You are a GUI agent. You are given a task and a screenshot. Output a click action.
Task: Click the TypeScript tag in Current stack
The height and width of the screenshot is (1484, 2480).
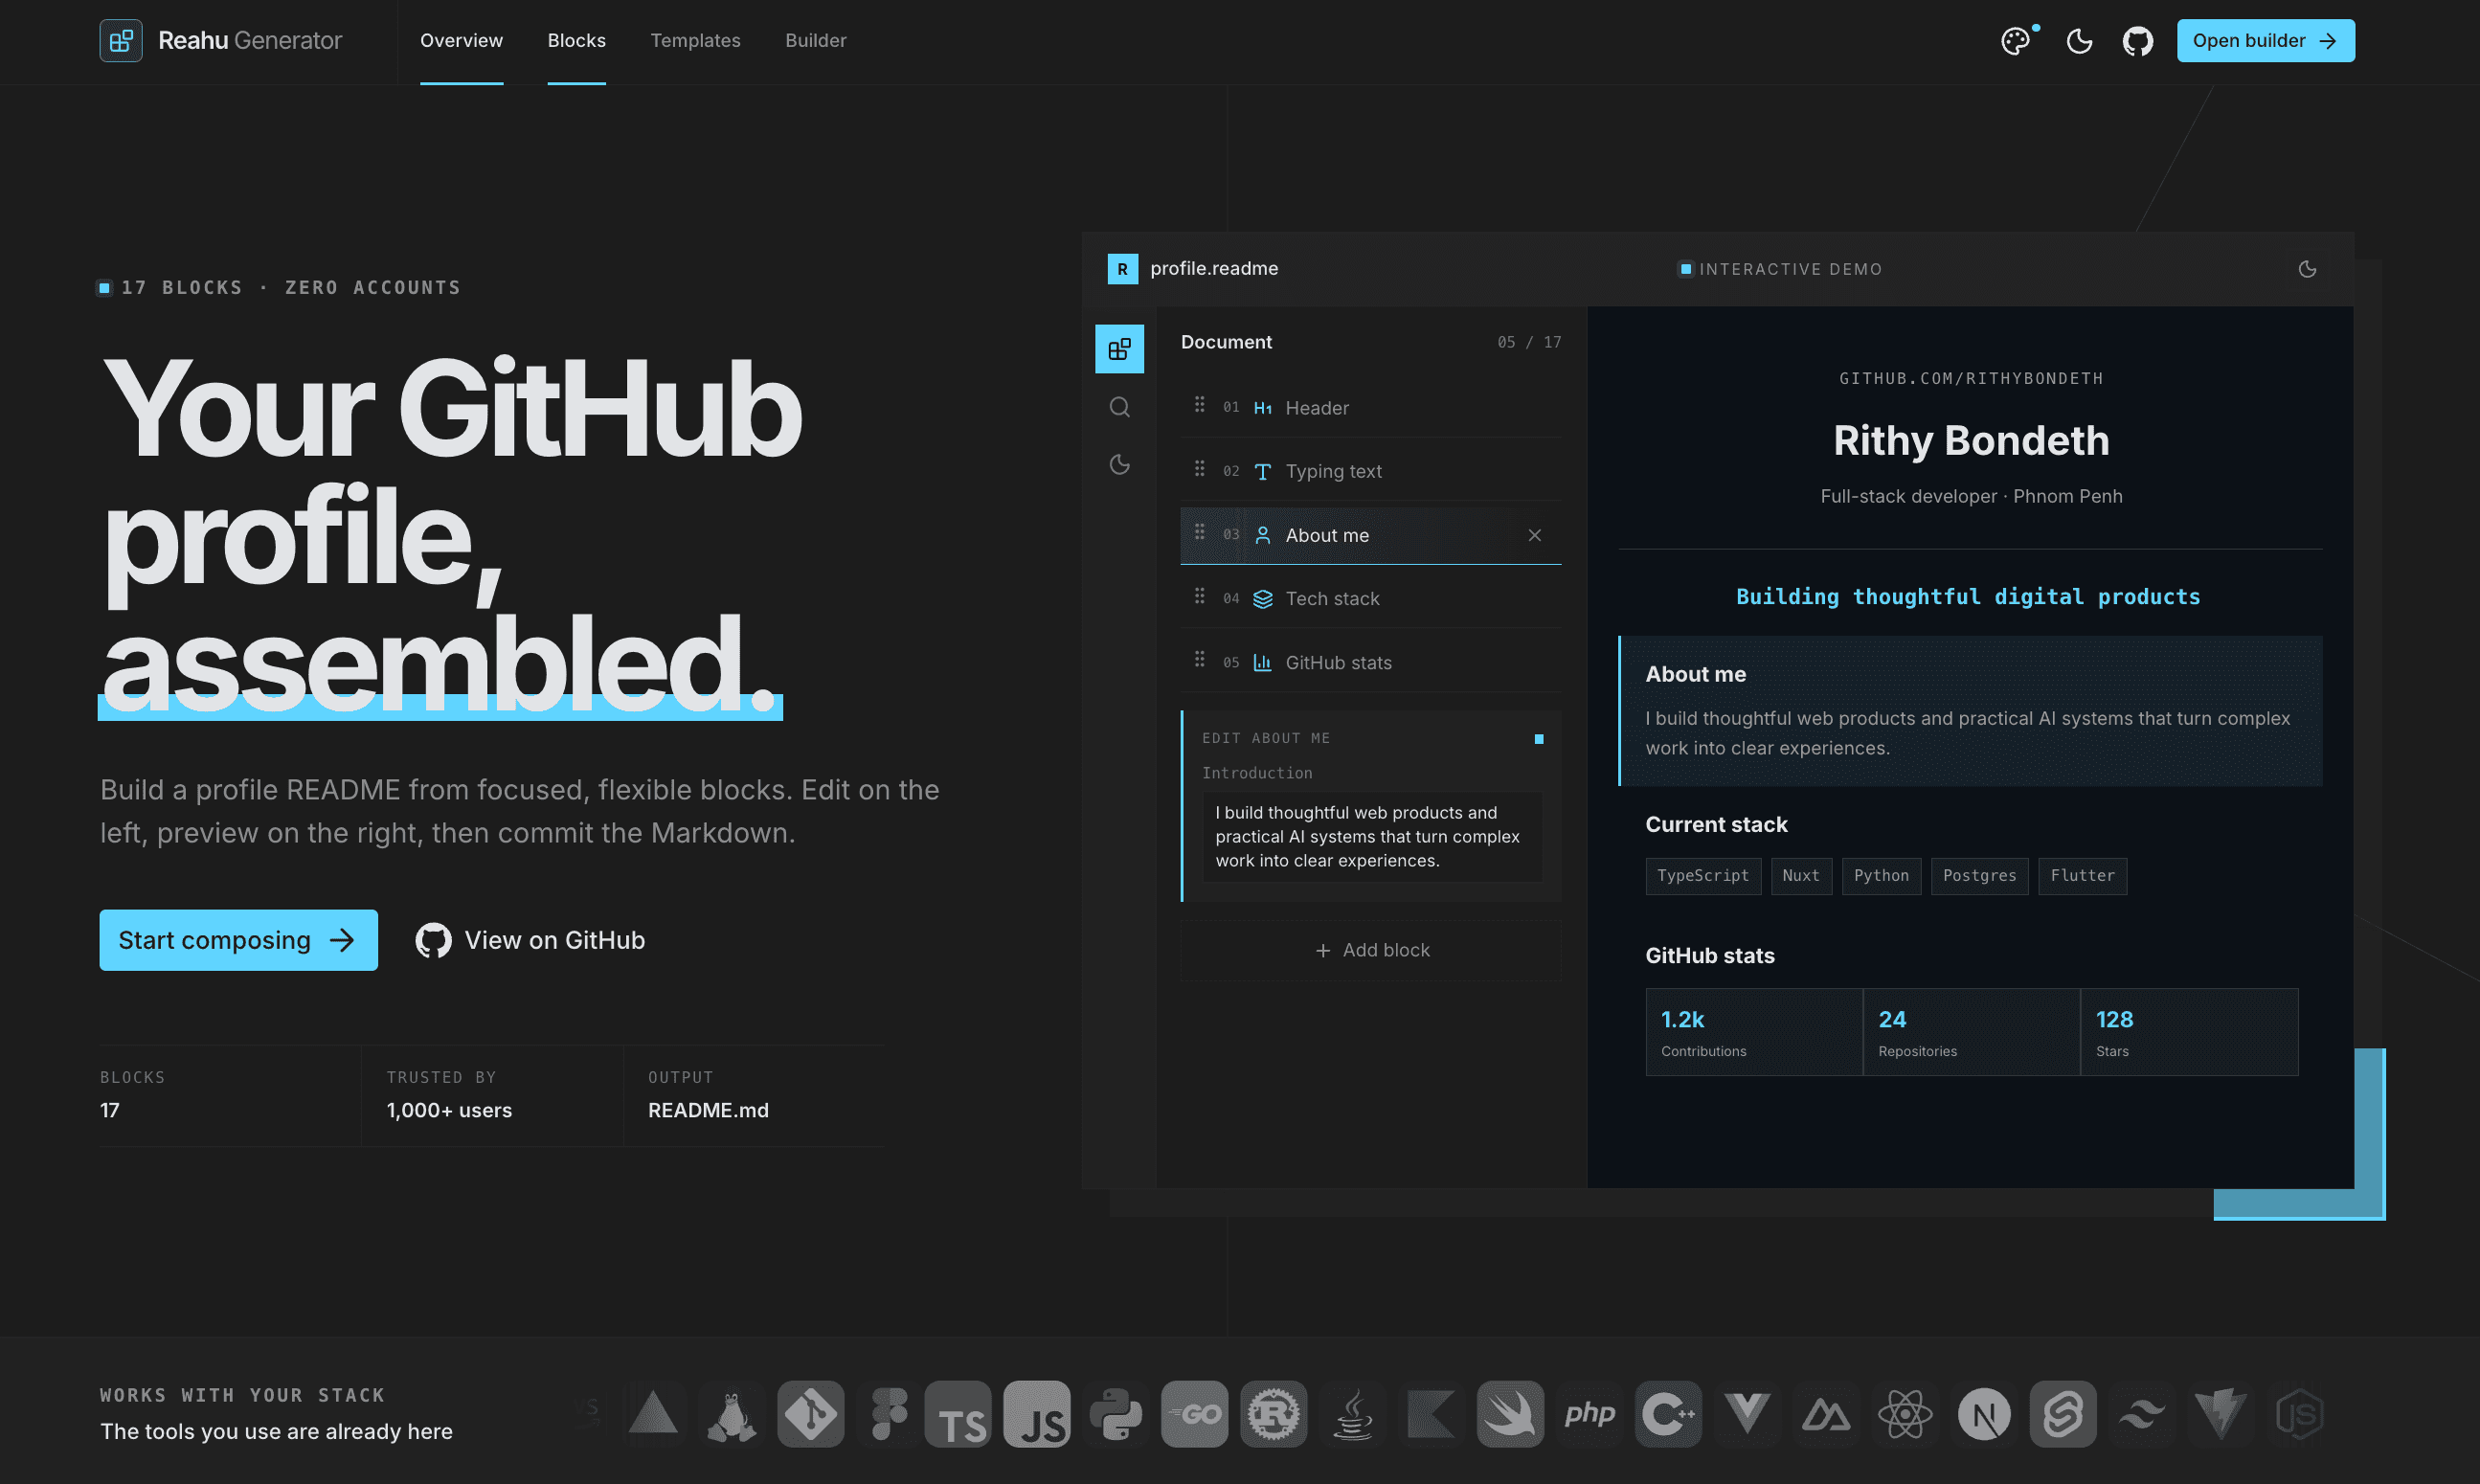[1703, 876]
